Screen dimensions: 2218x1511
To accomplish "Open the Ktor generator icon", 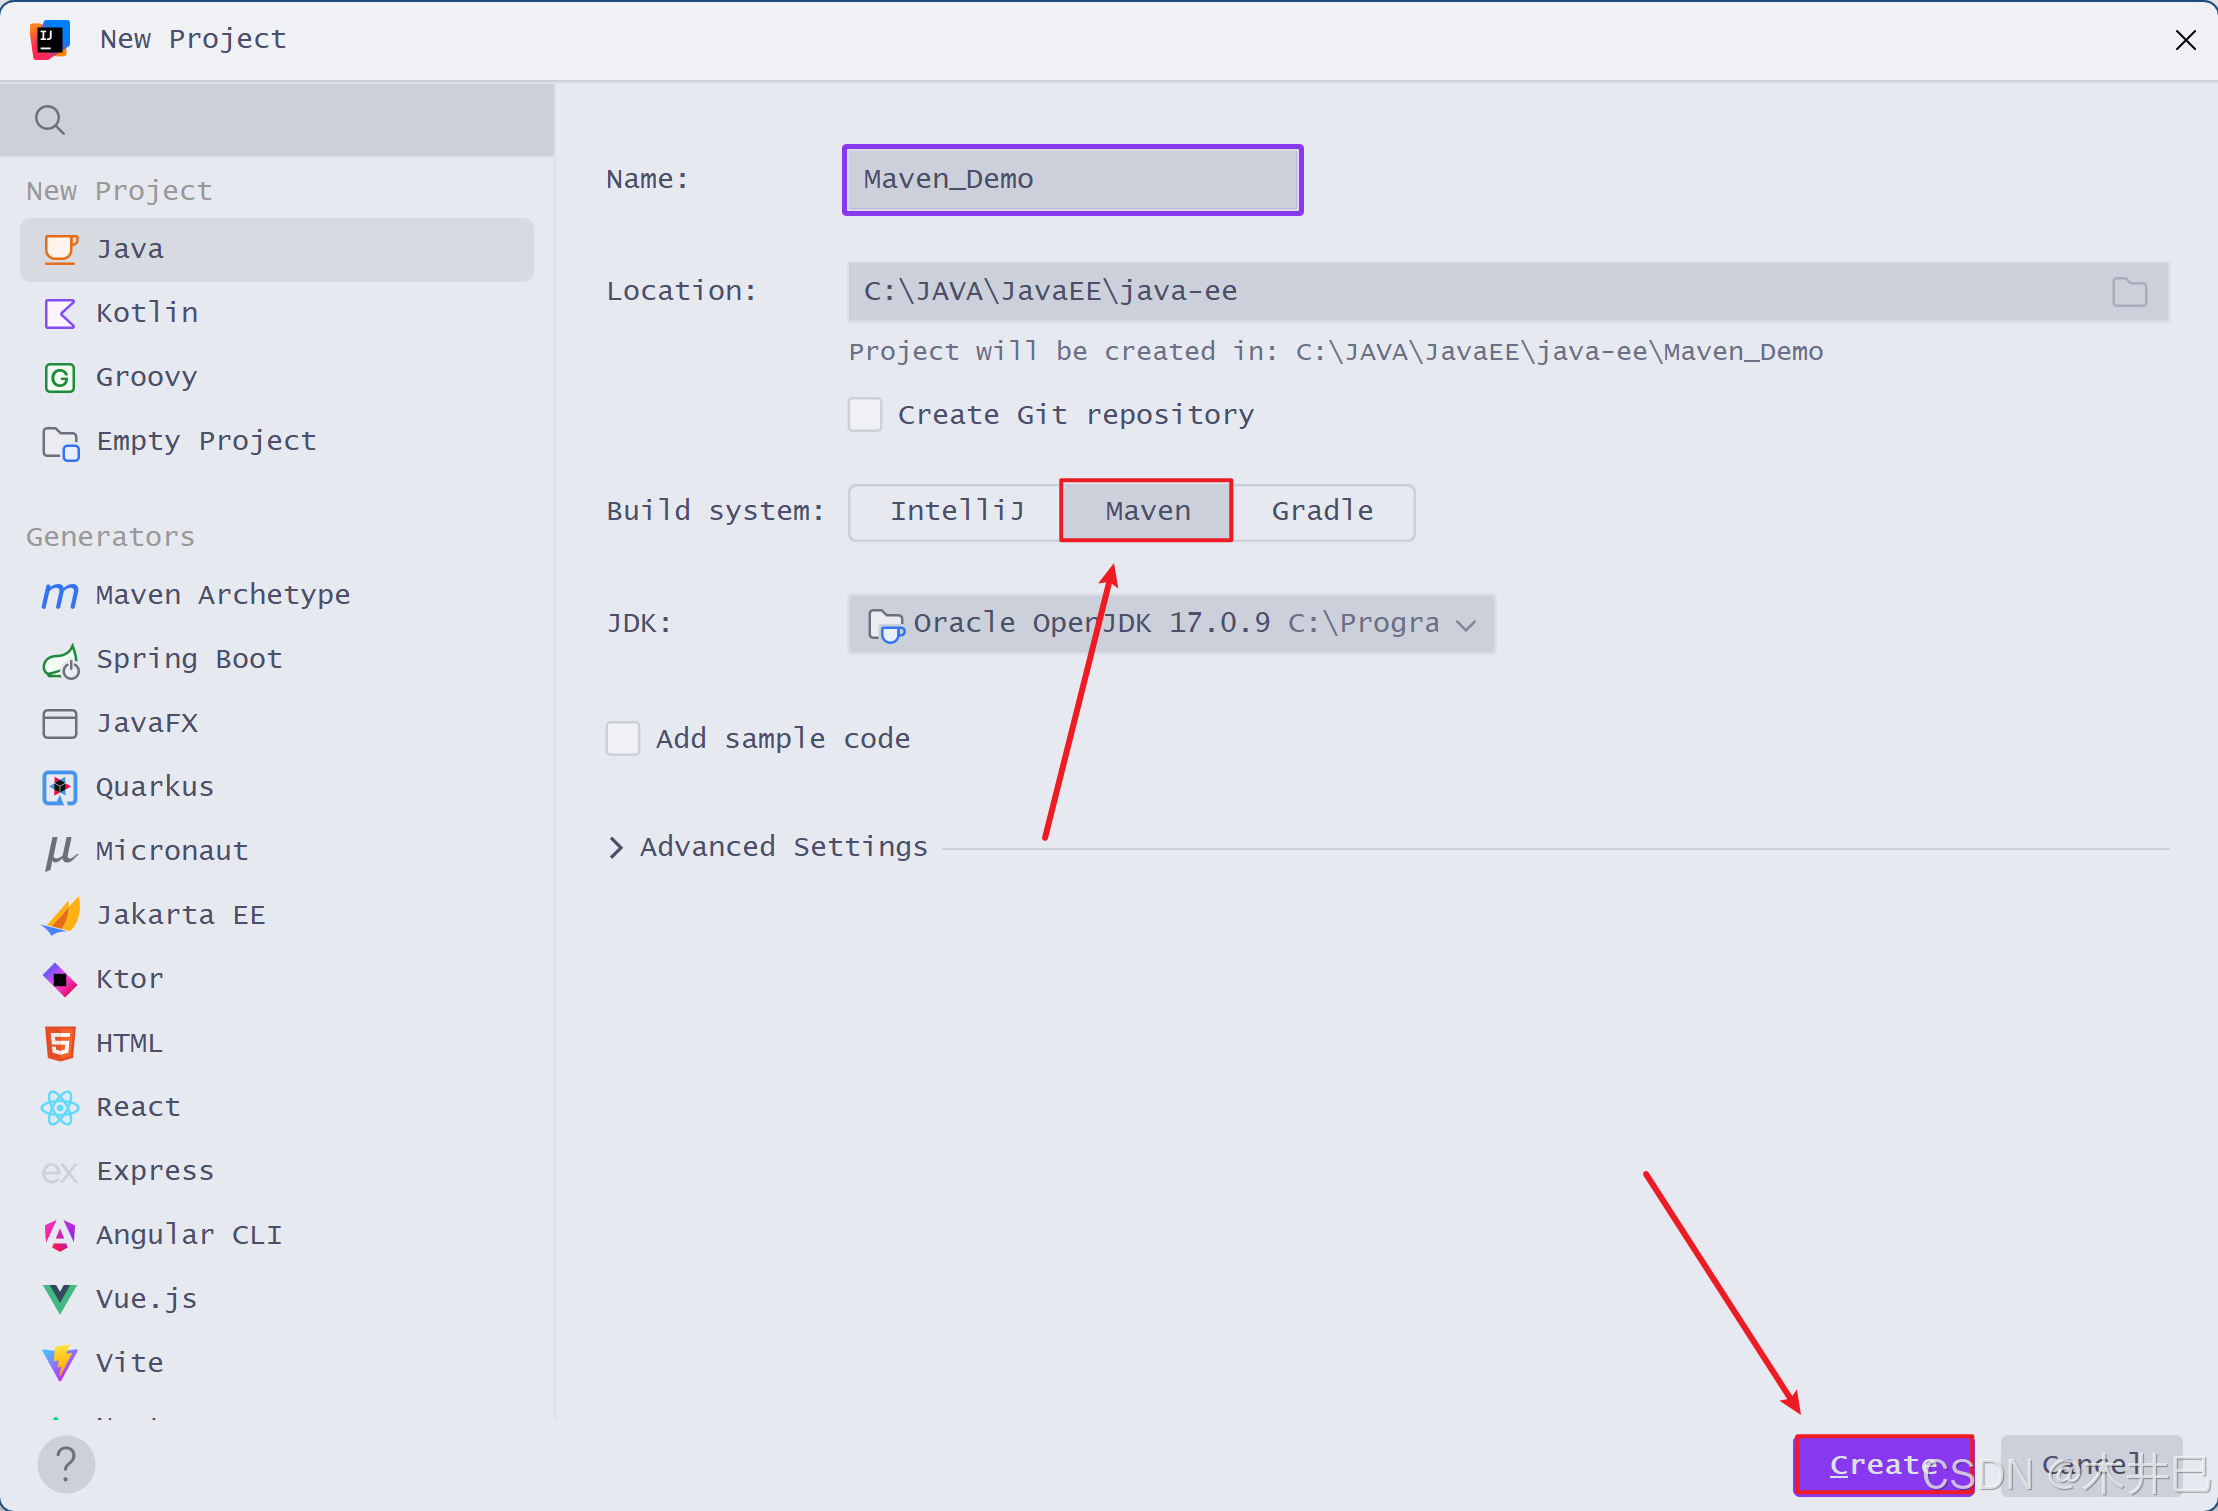I will tap(60, 979).
